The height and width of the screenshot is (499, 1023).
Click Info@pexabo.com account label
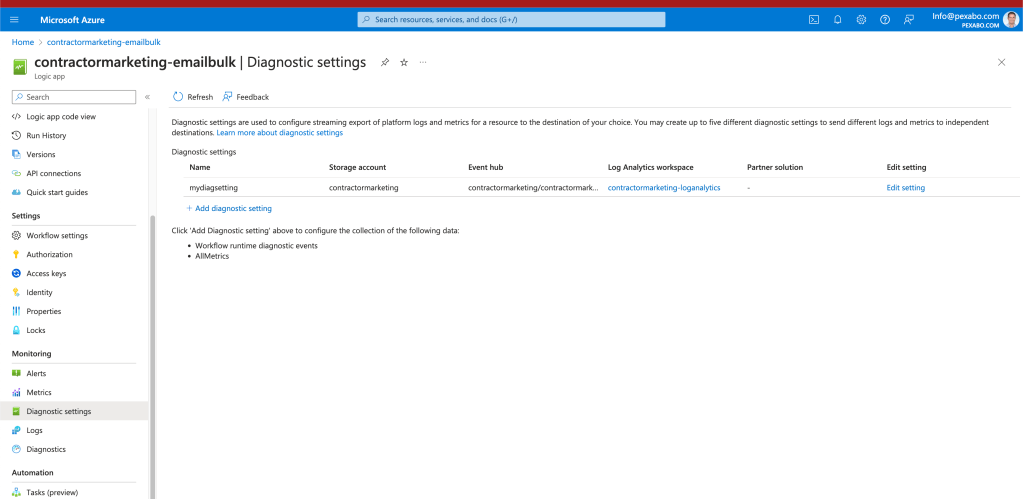click(x=966, y=16)
